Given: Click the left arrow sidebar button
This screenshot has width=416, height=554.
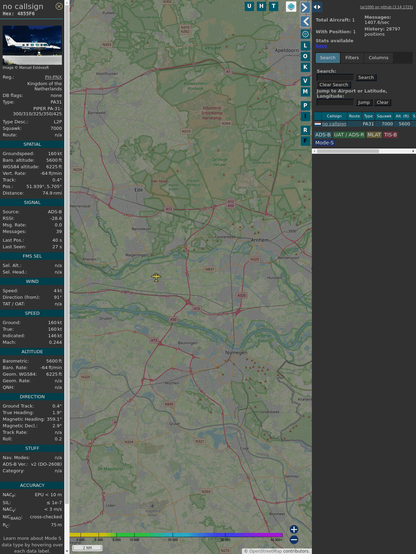Looking at the screenshot, I should (305, 22).
